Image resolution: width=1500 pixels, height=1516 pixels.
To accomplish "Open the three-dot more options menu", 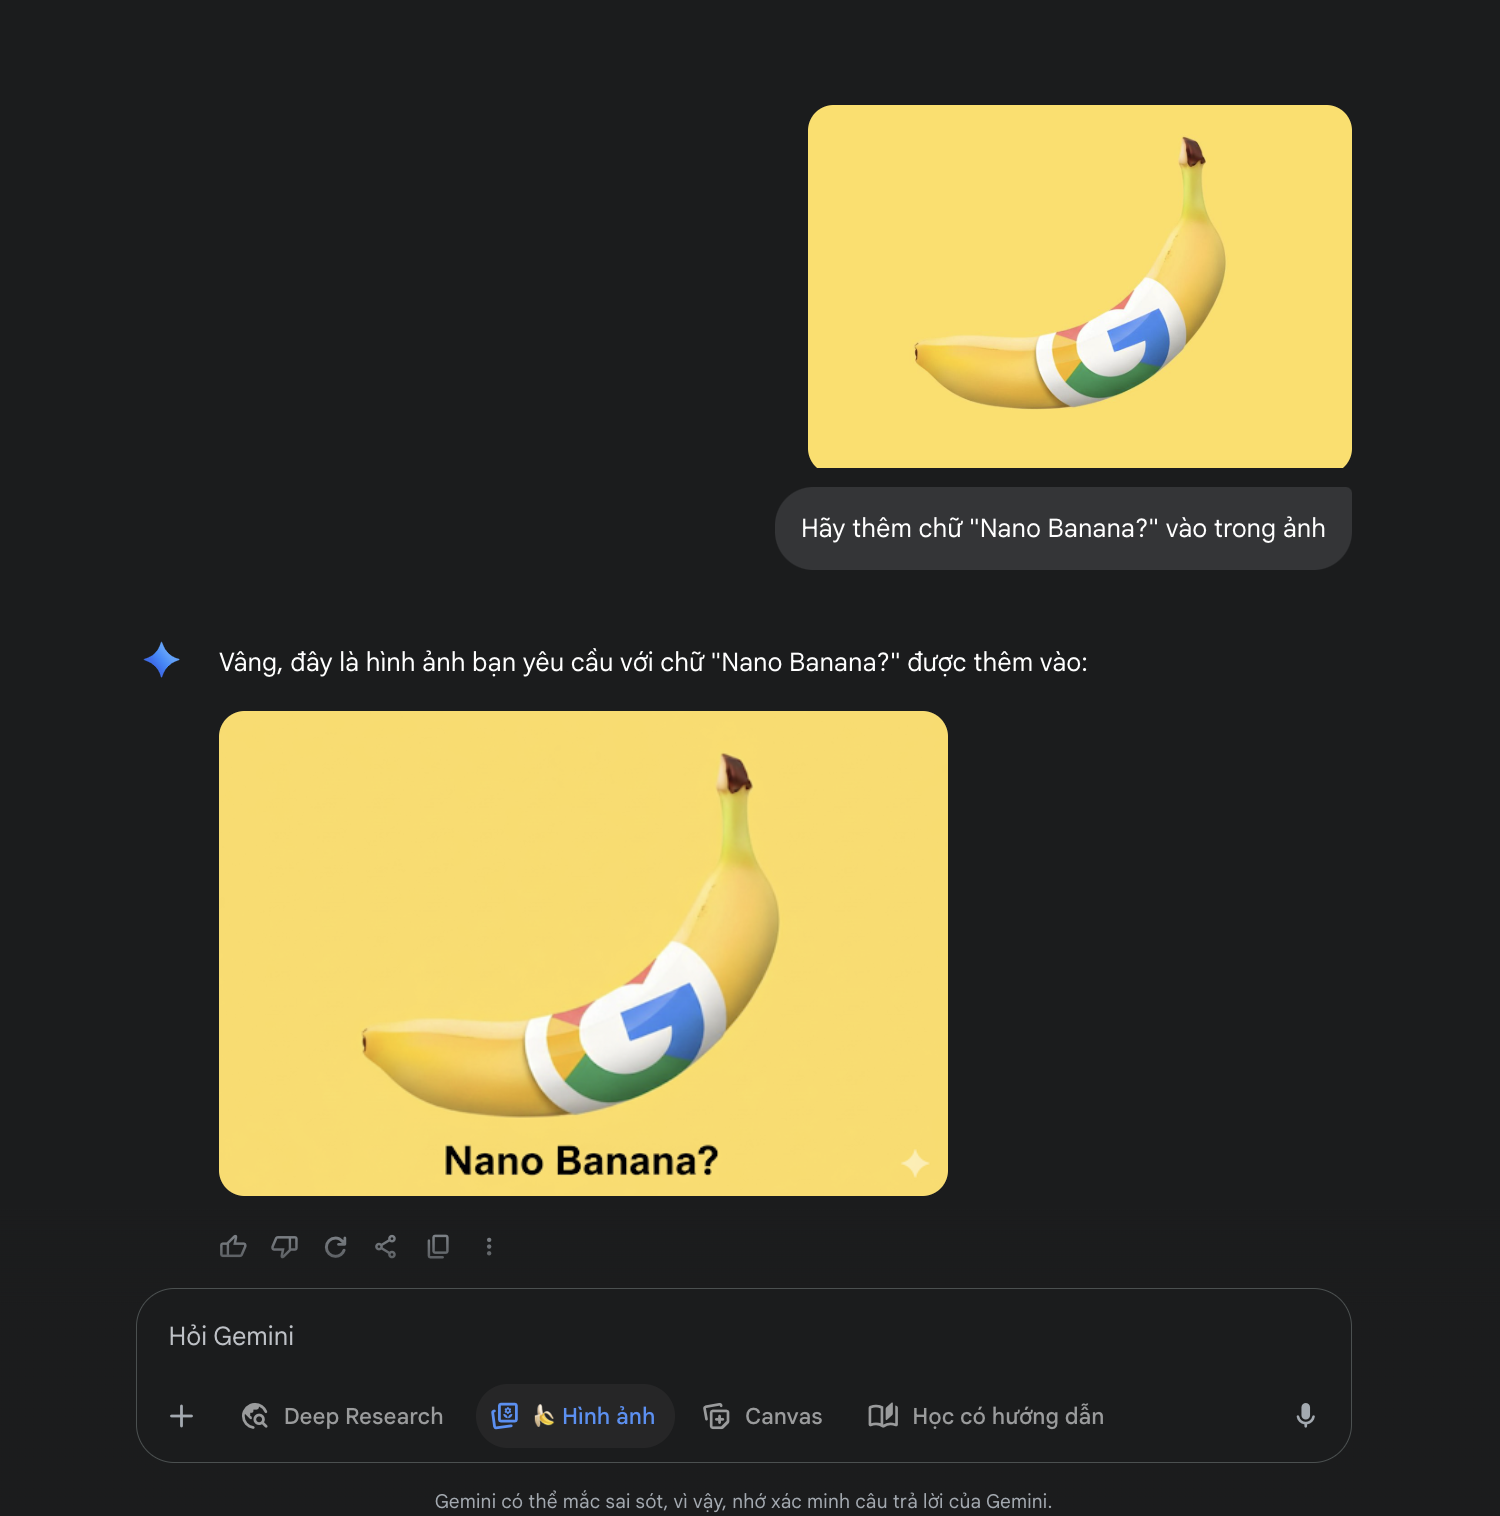I will coord(489,1246).
